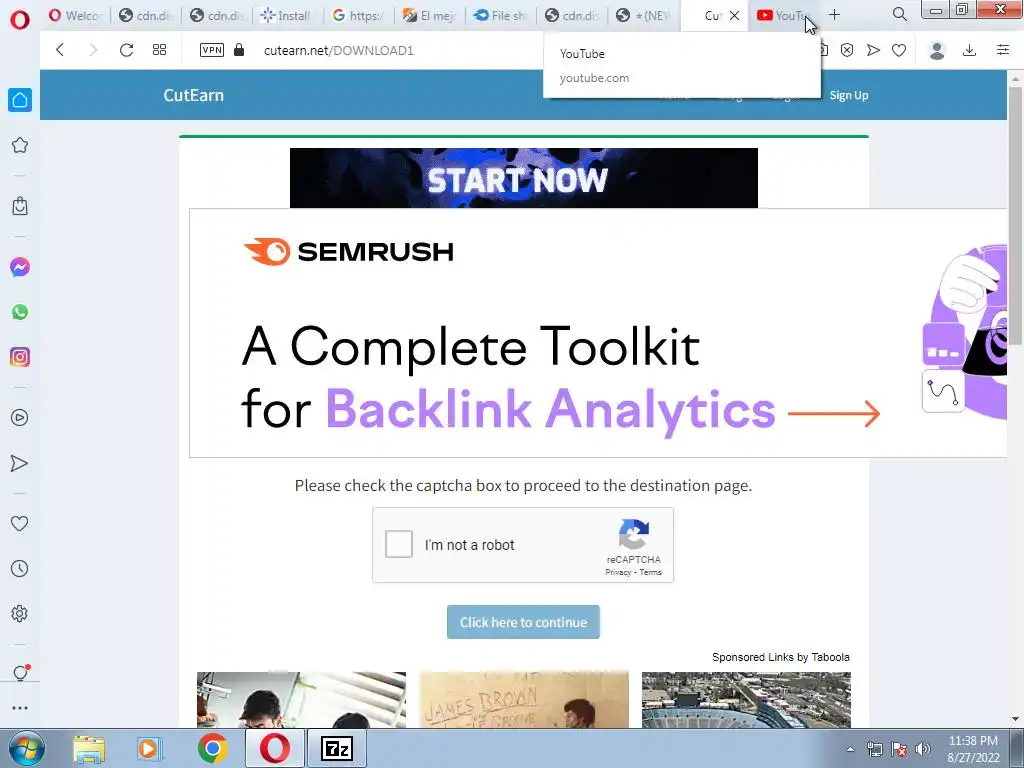This screenshot has width=1024, height=768.
Task: Click the padlock site security icon
Action: 239,50
